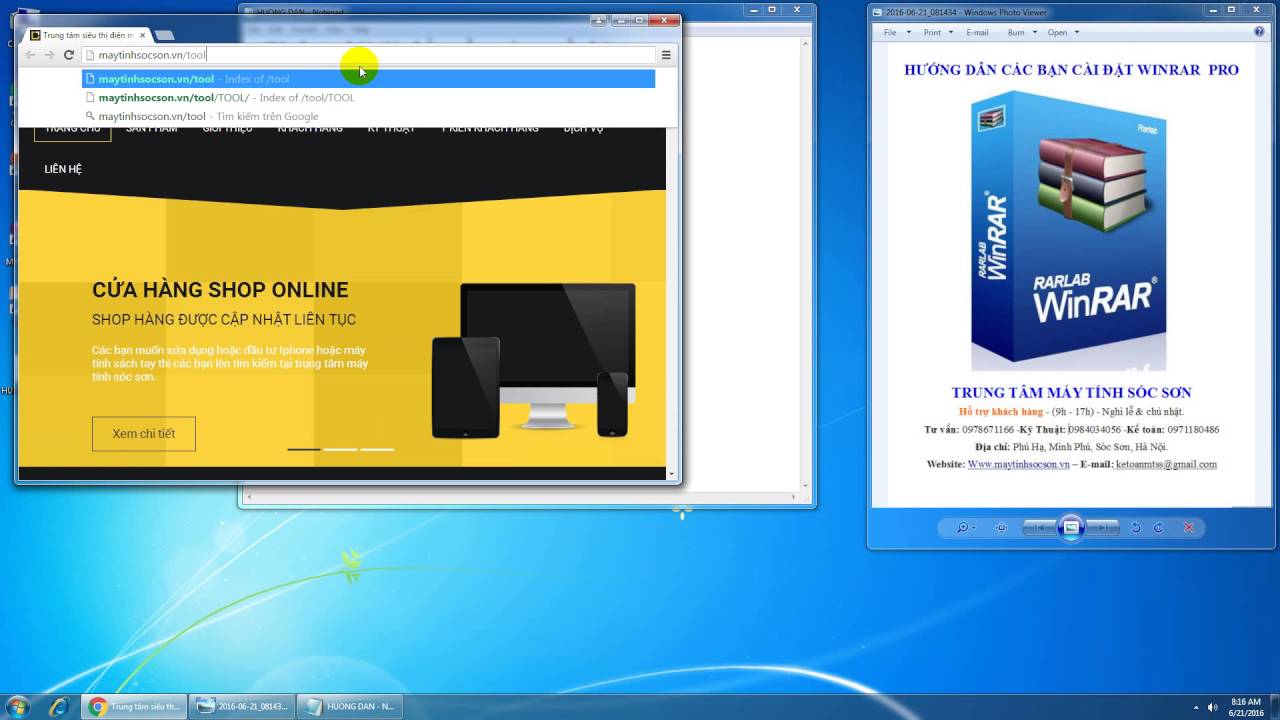Launch Internet Explorer from the taskbar
The width and height of the screenshot is (1280, 720).
coord(59,706)
